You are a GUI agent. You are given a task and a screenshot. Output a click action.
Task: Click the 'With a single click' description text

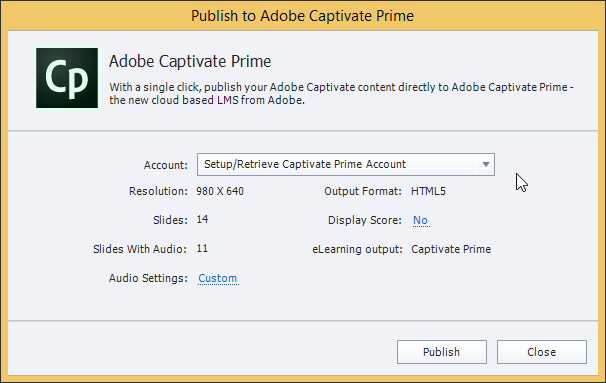coord(341,94)
